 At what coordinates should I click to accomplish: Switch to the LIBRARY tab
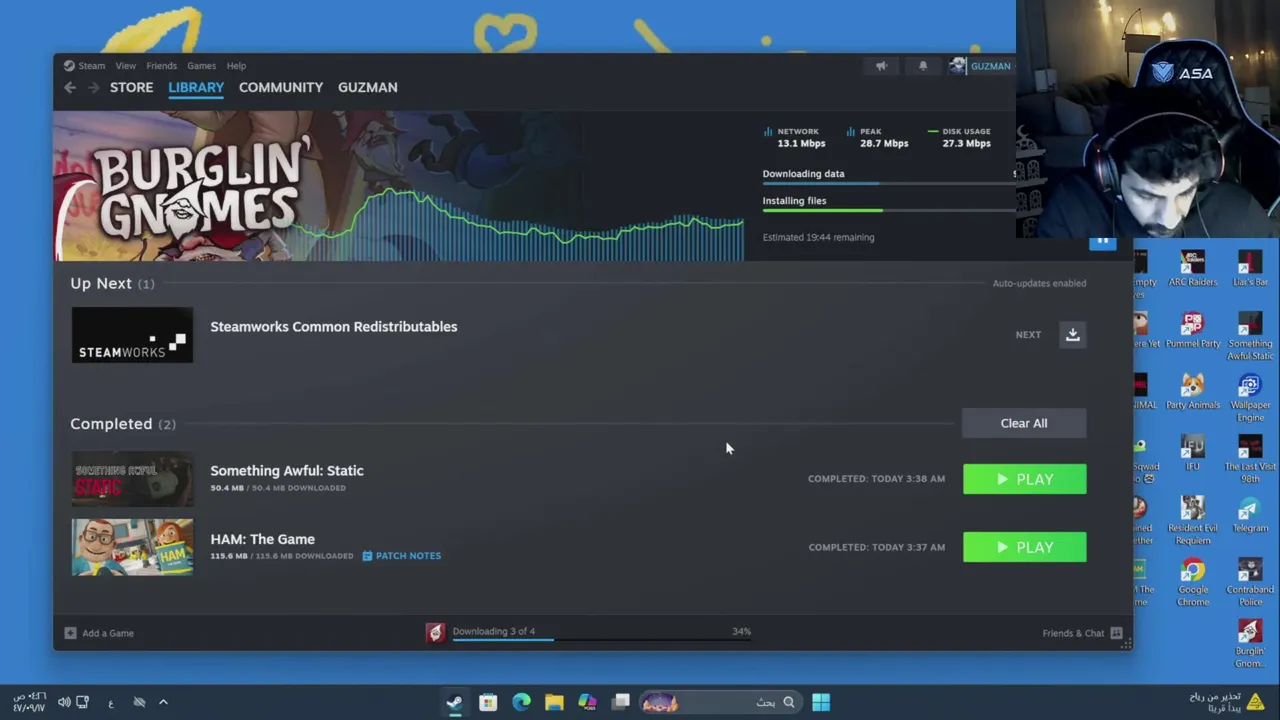196,88
